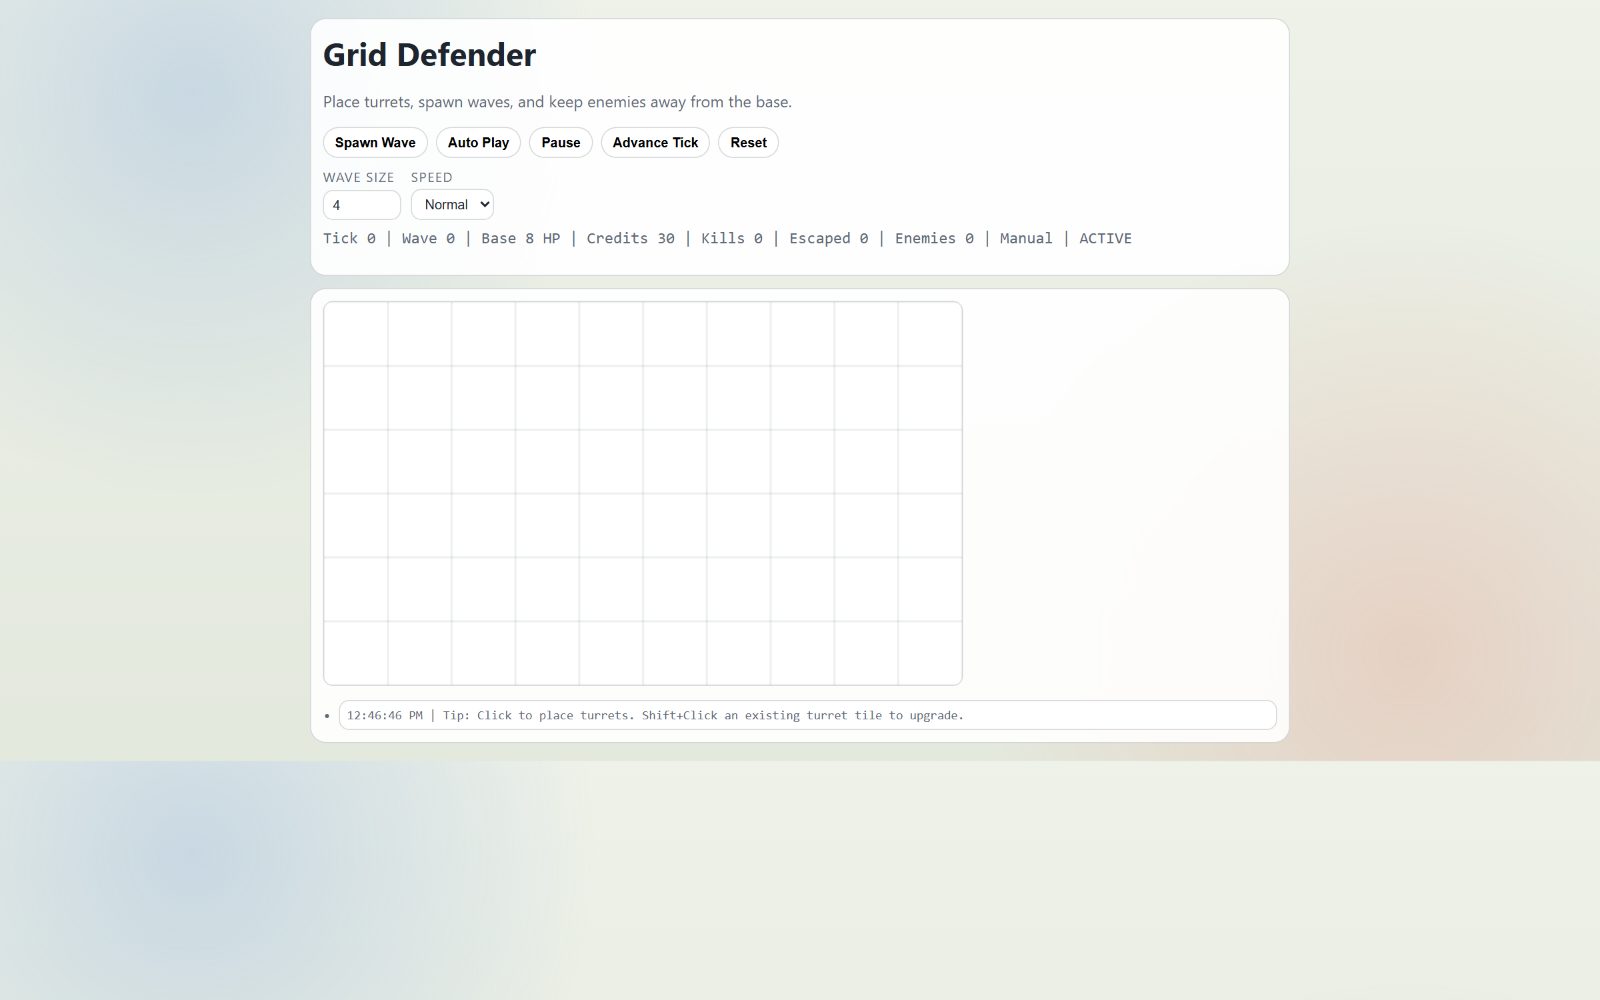Click the SPEED label

(x=431, y=177)
